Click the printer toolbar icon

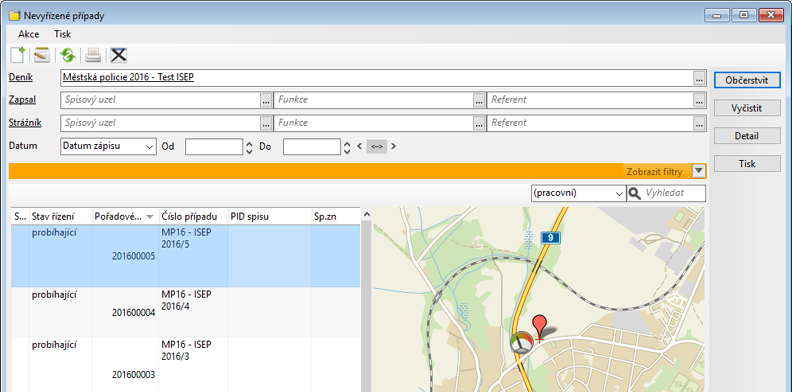(93, 55)
